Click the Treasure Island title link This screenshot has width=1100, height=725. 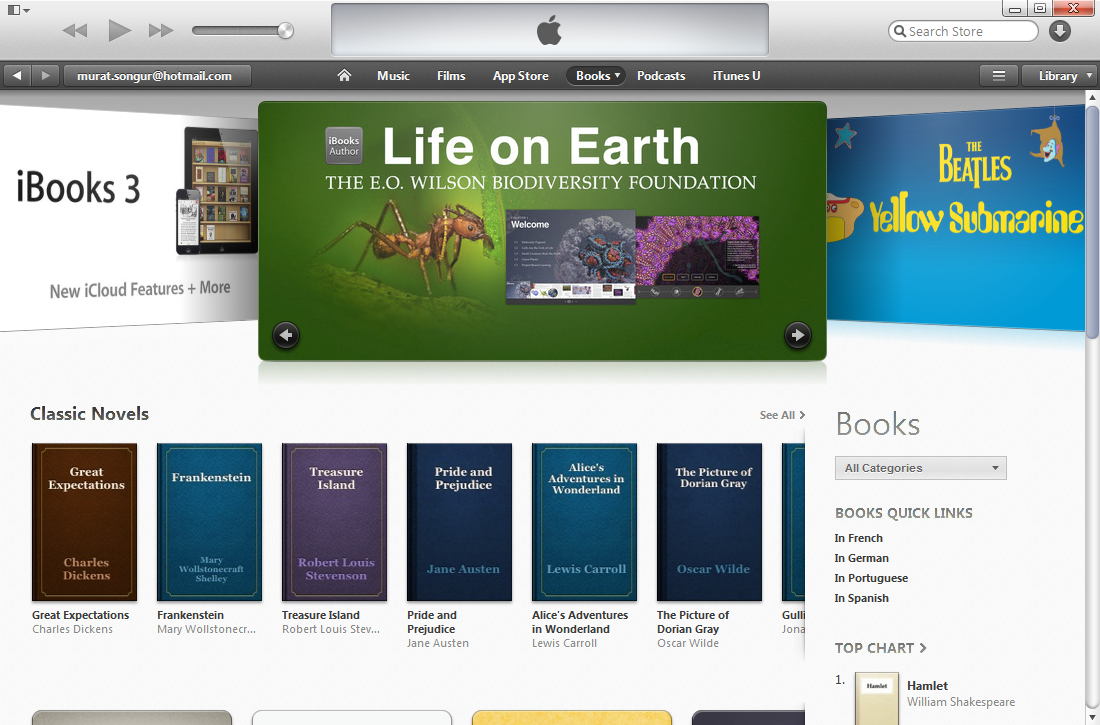(321, 615)
